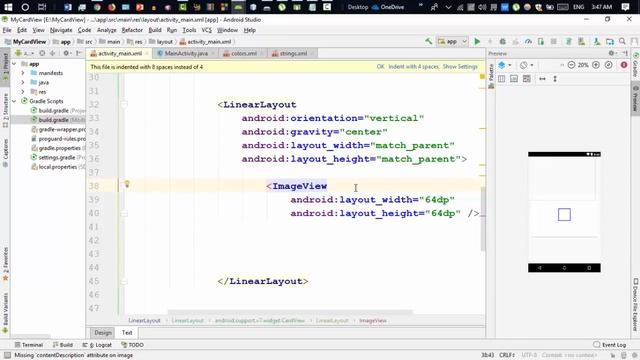Open the Logcat tool window
The height and width of the screenshot is (360, 640).
point(97,345)
